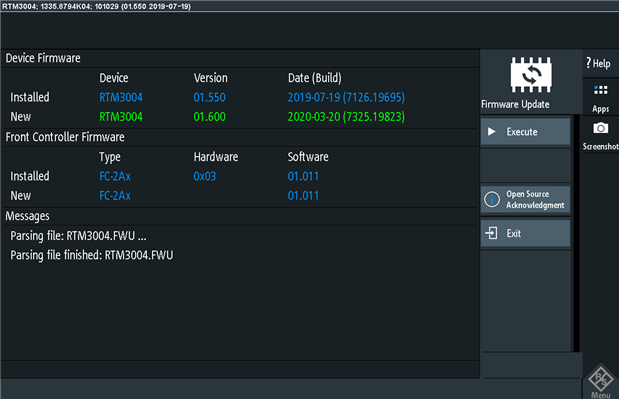Screen dimensions: 619x399
Task: Open the Open Source Acknowledgment button
Action: (x=525, y=199)
